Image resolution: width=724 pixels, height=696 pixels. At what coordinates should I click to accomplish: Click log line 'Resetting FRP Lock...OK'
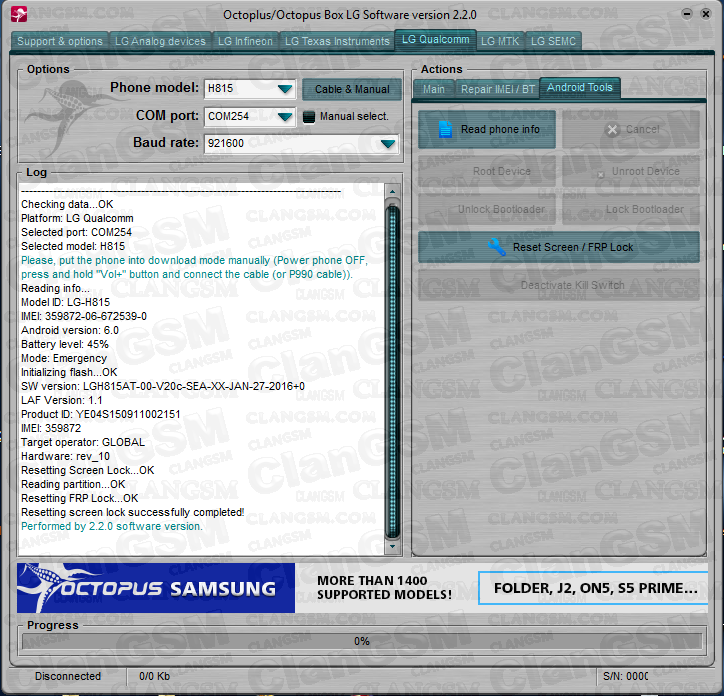pyautogui.click(x=79, y=498)
